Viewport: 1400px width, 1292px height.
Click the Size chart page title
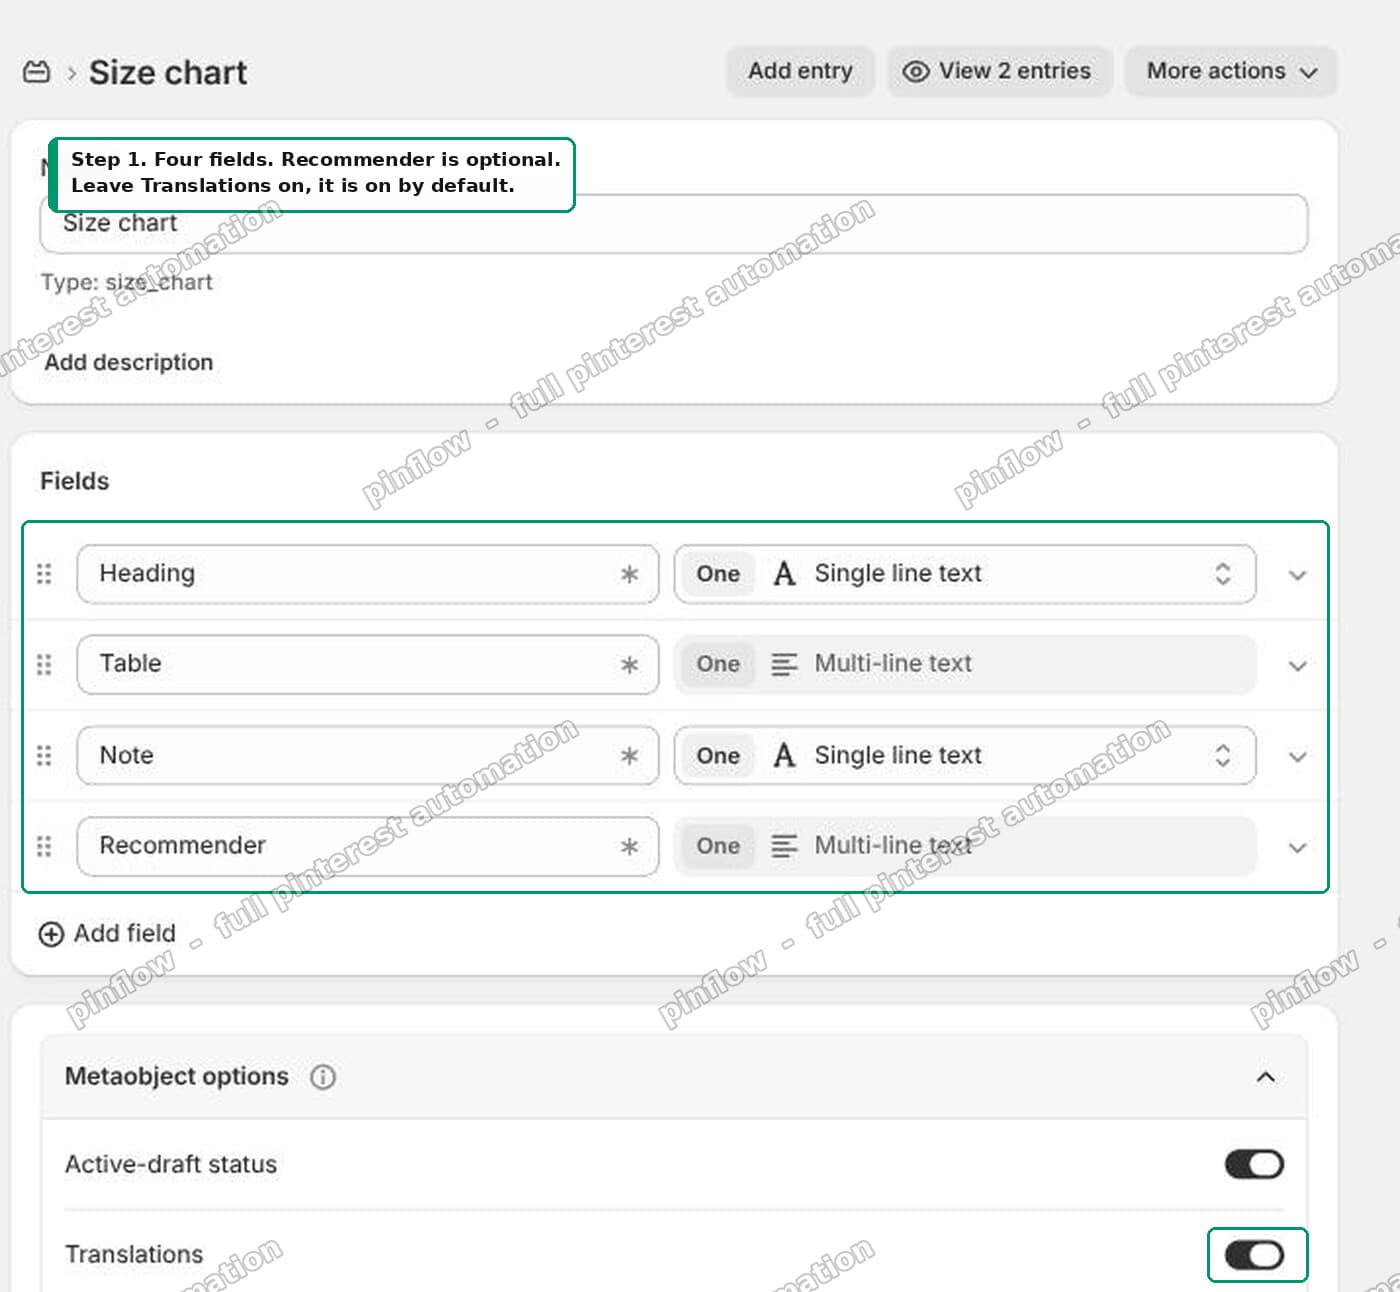click(x=168, y=73)
